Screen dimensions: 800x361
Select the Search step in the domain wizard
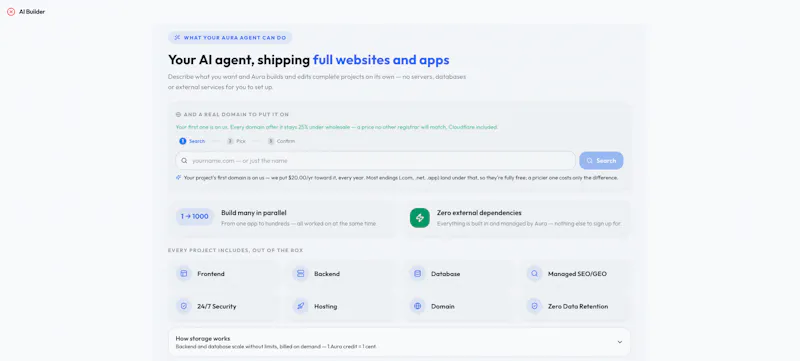point(192,141)
